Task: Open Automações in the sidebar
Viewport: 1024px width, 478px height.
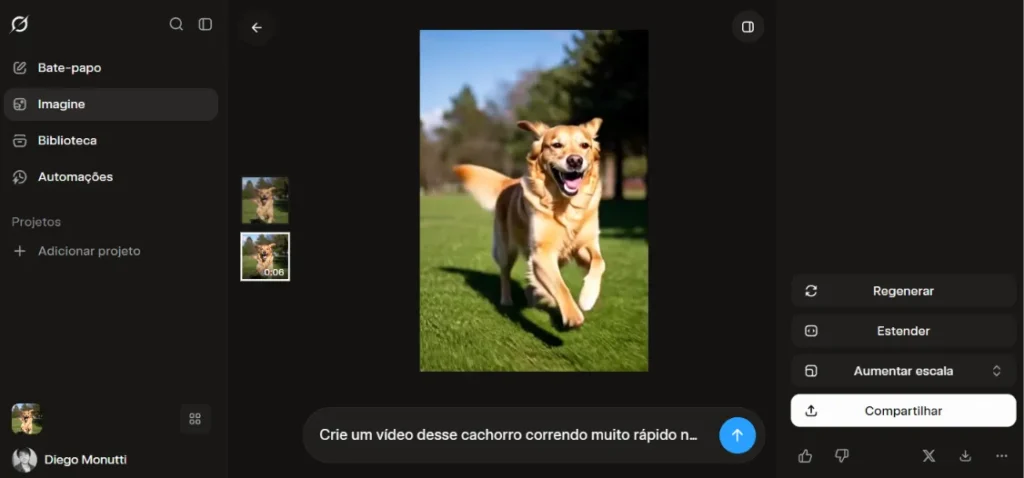Action: coord(111,177)
